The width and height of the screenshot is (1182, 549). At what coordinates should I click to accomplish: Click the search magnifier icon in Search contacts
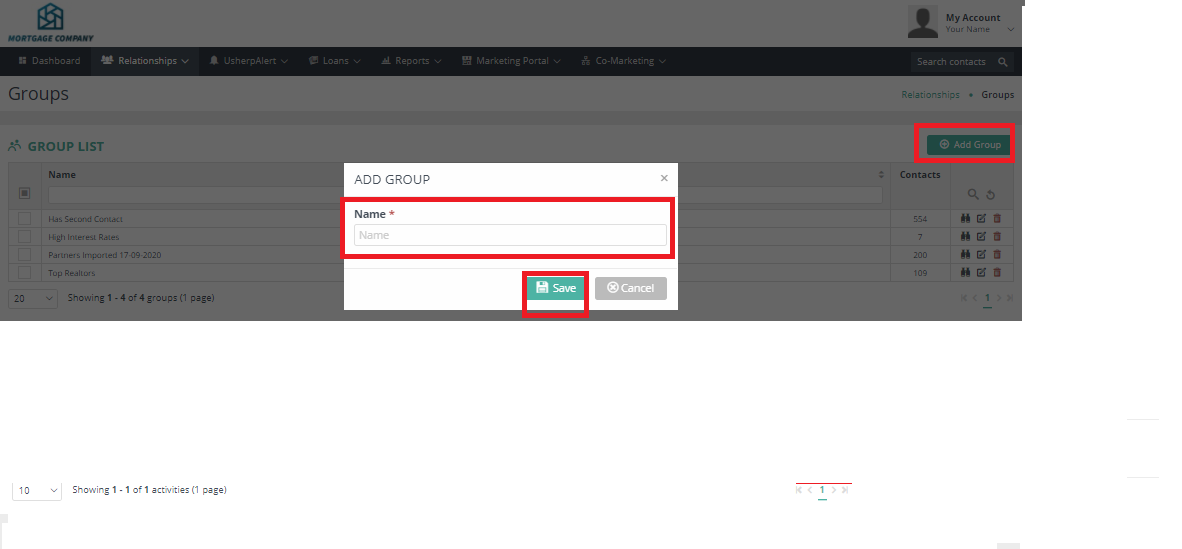(1003, 62)
